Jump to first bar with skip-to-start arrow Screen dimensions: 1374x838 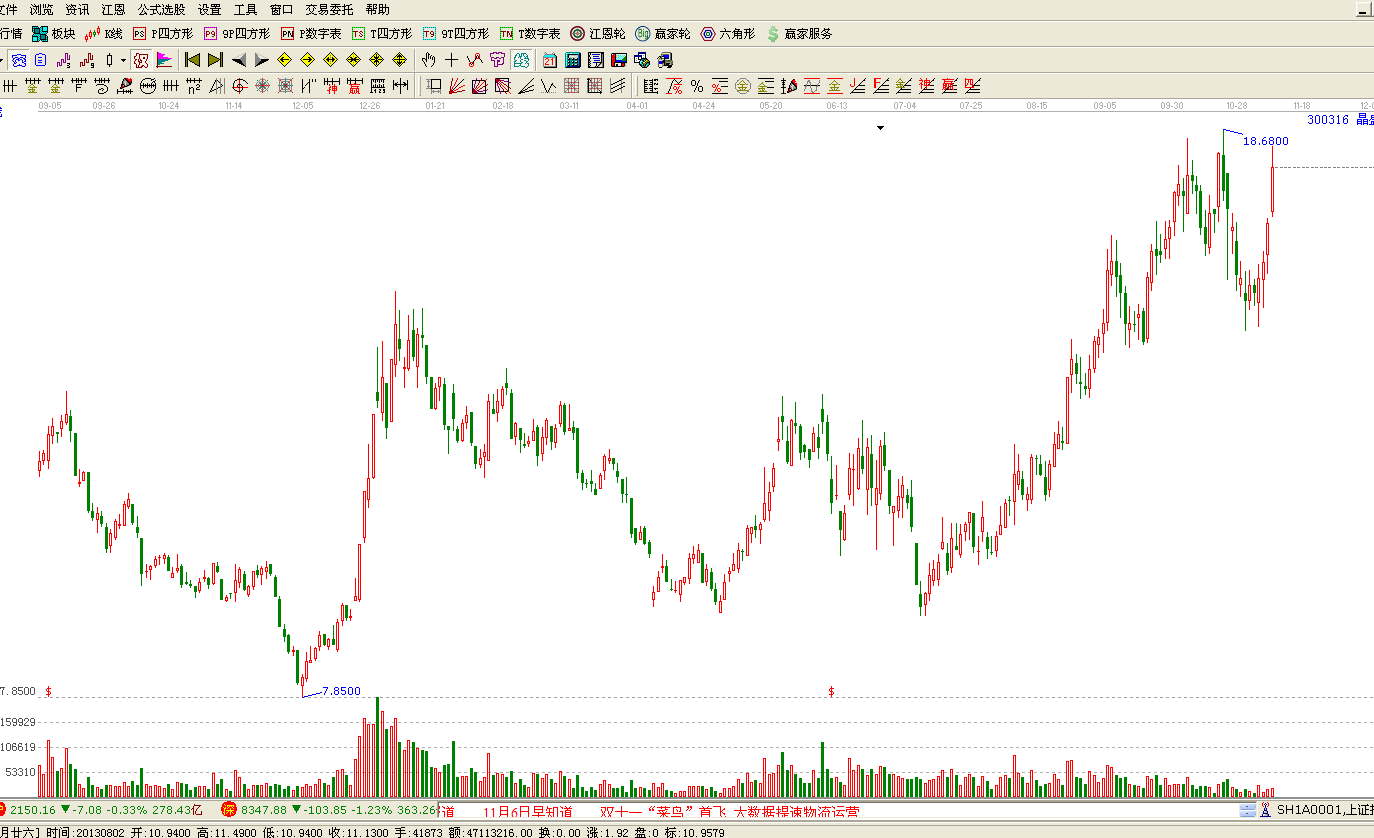tap(193, 60)
